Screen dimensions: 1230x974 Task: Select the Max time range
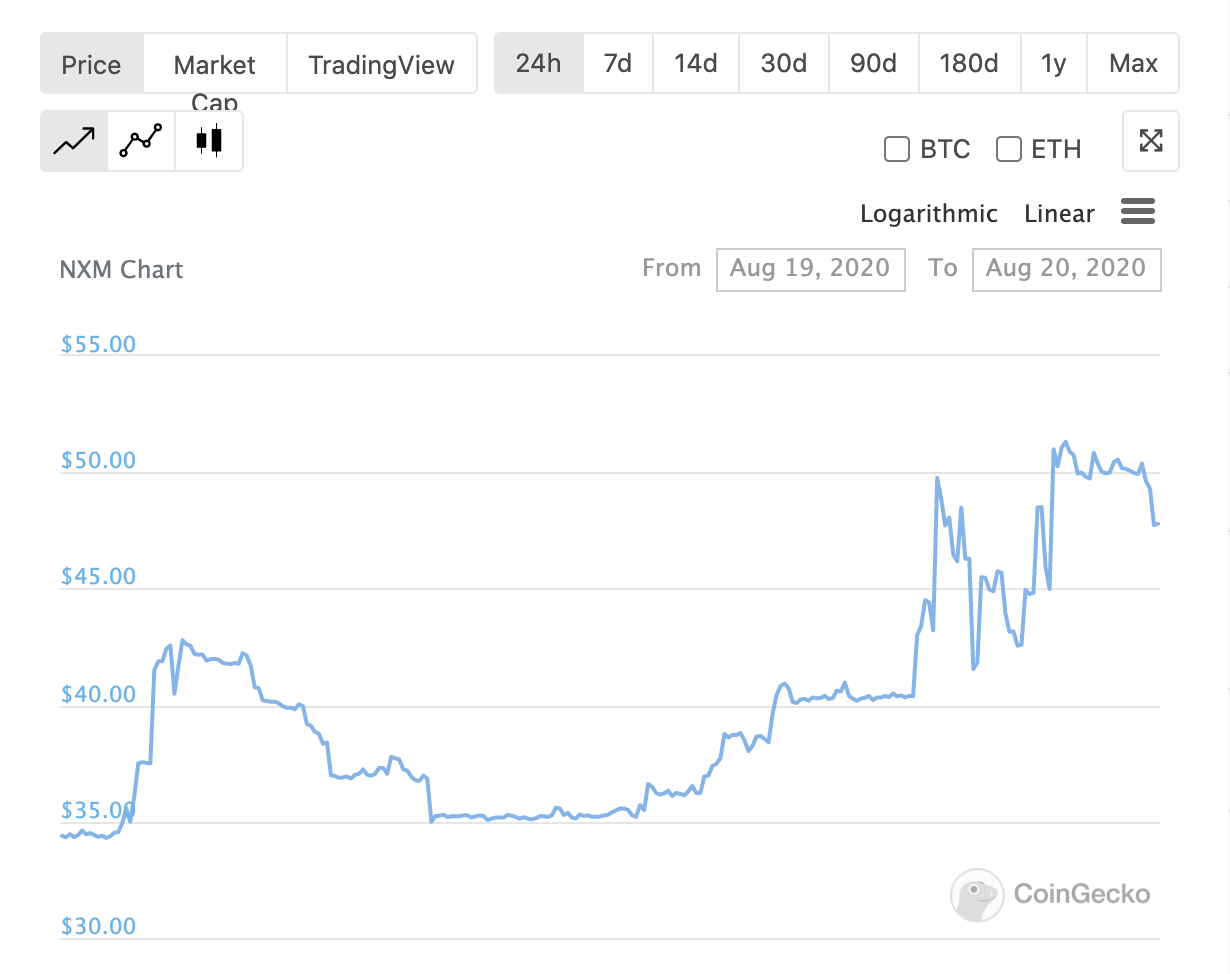point(1133,64)
